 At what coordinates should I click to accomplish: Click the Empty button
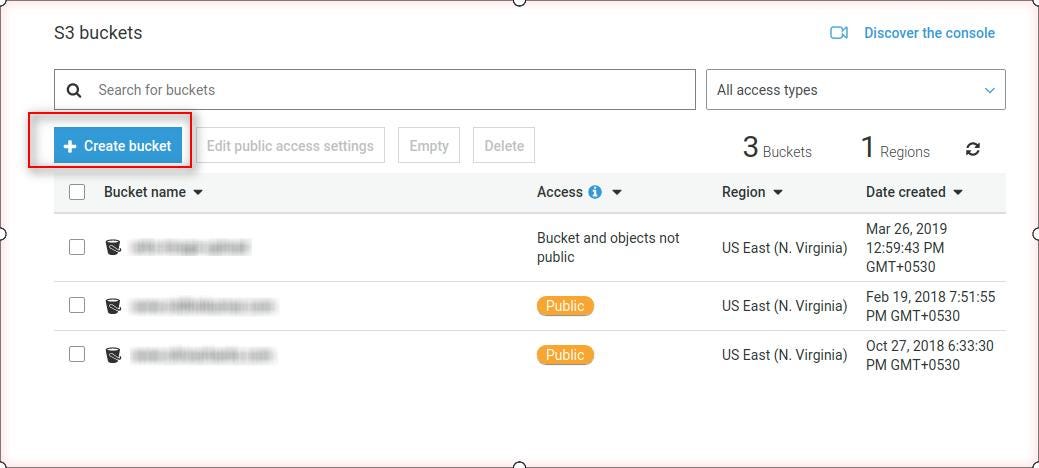click(x=429, y=146)
